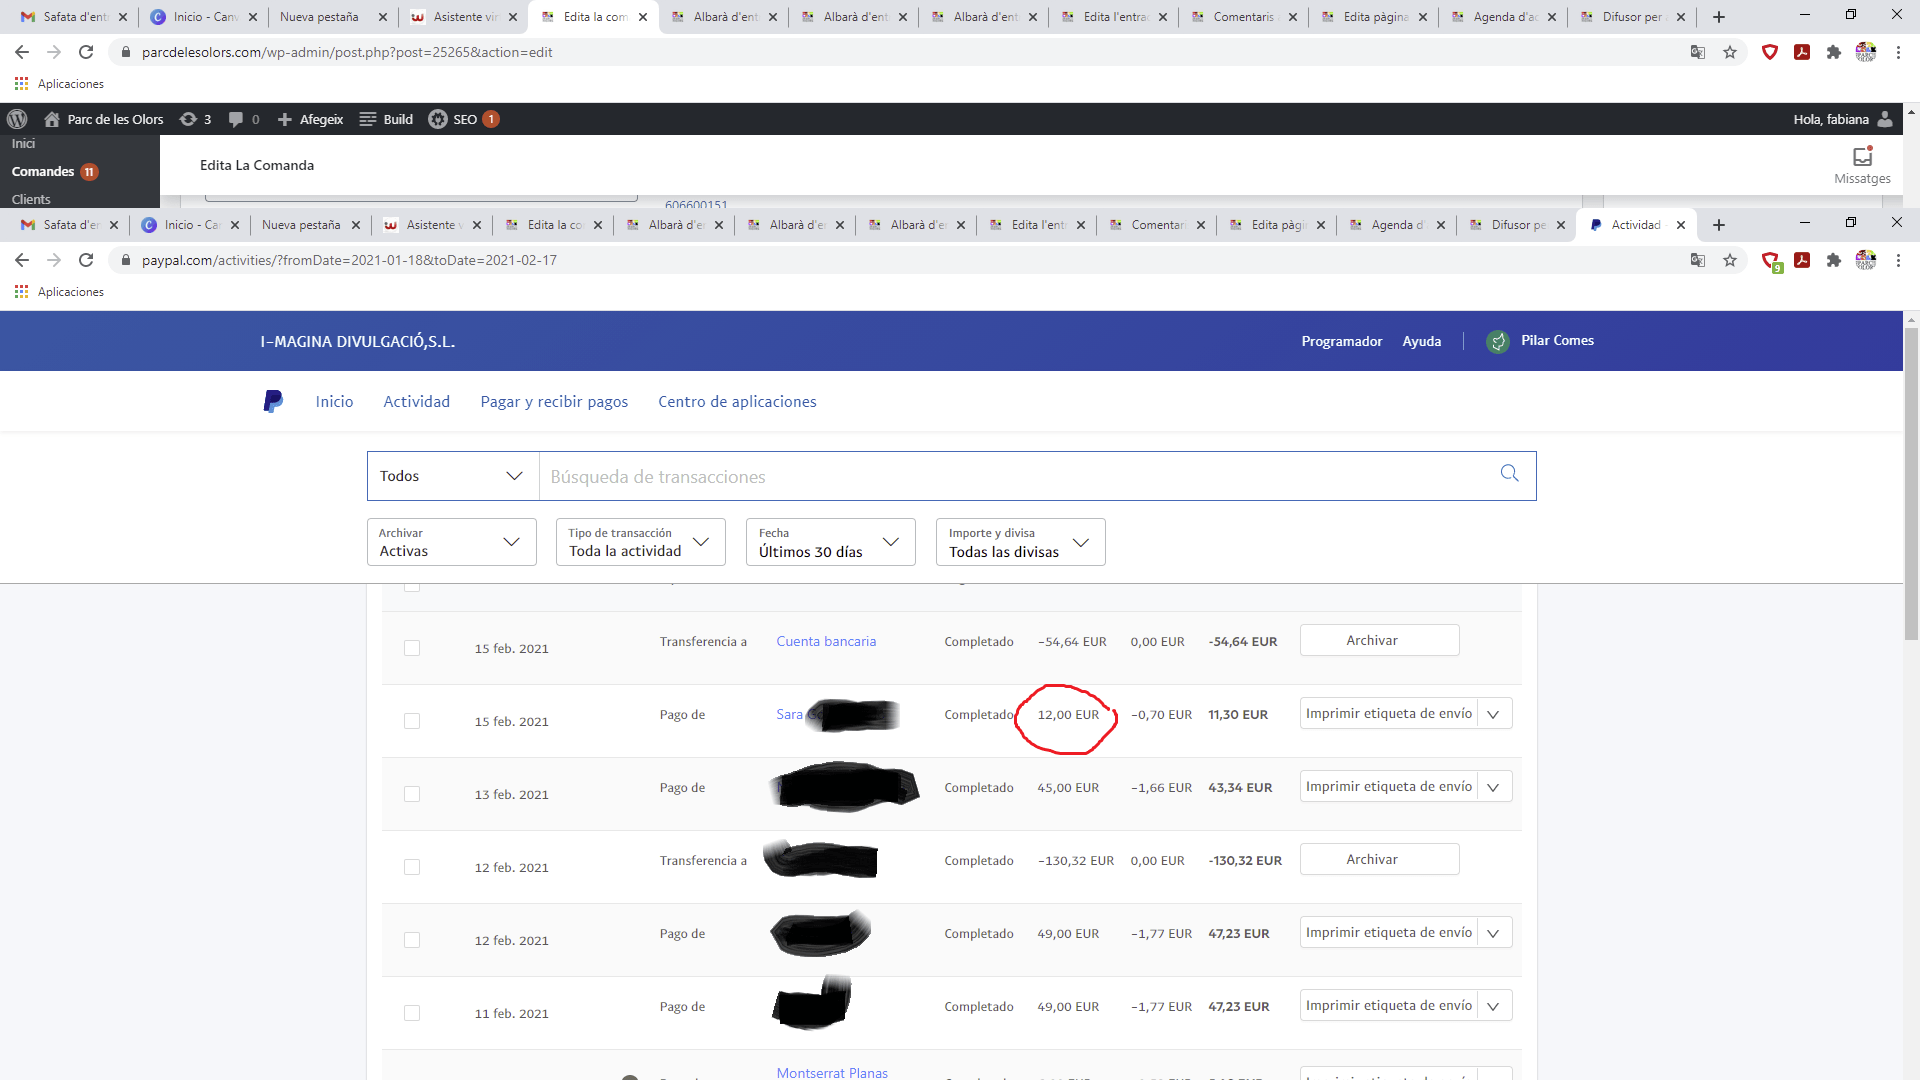Go to PayPal Inicio tab

pyautogui.click(x=334, y=401)
